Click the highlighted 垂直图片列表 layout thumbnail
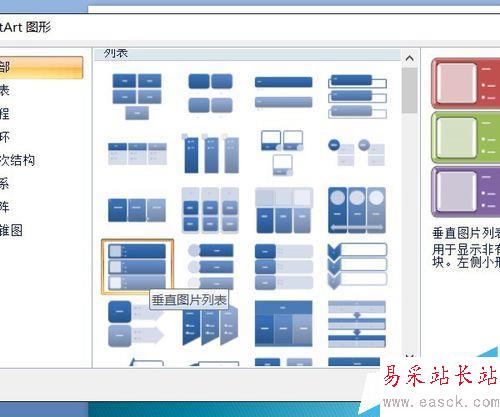Screen dimensions: 500x417 137,267
